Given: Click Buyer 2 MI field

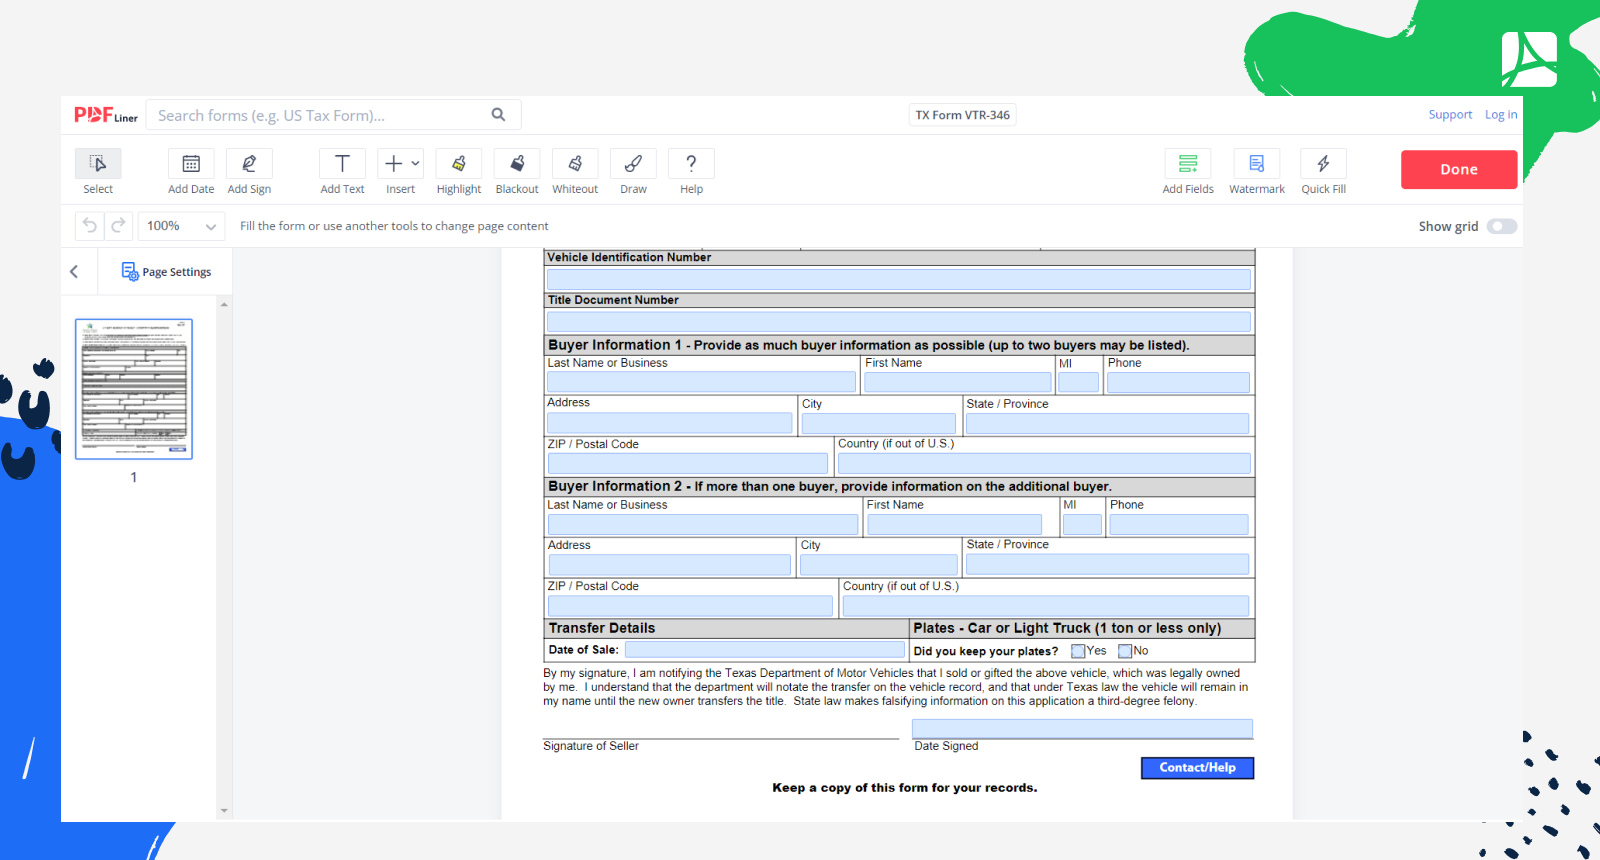Looking at the screenshot, I should [1082, 525].
